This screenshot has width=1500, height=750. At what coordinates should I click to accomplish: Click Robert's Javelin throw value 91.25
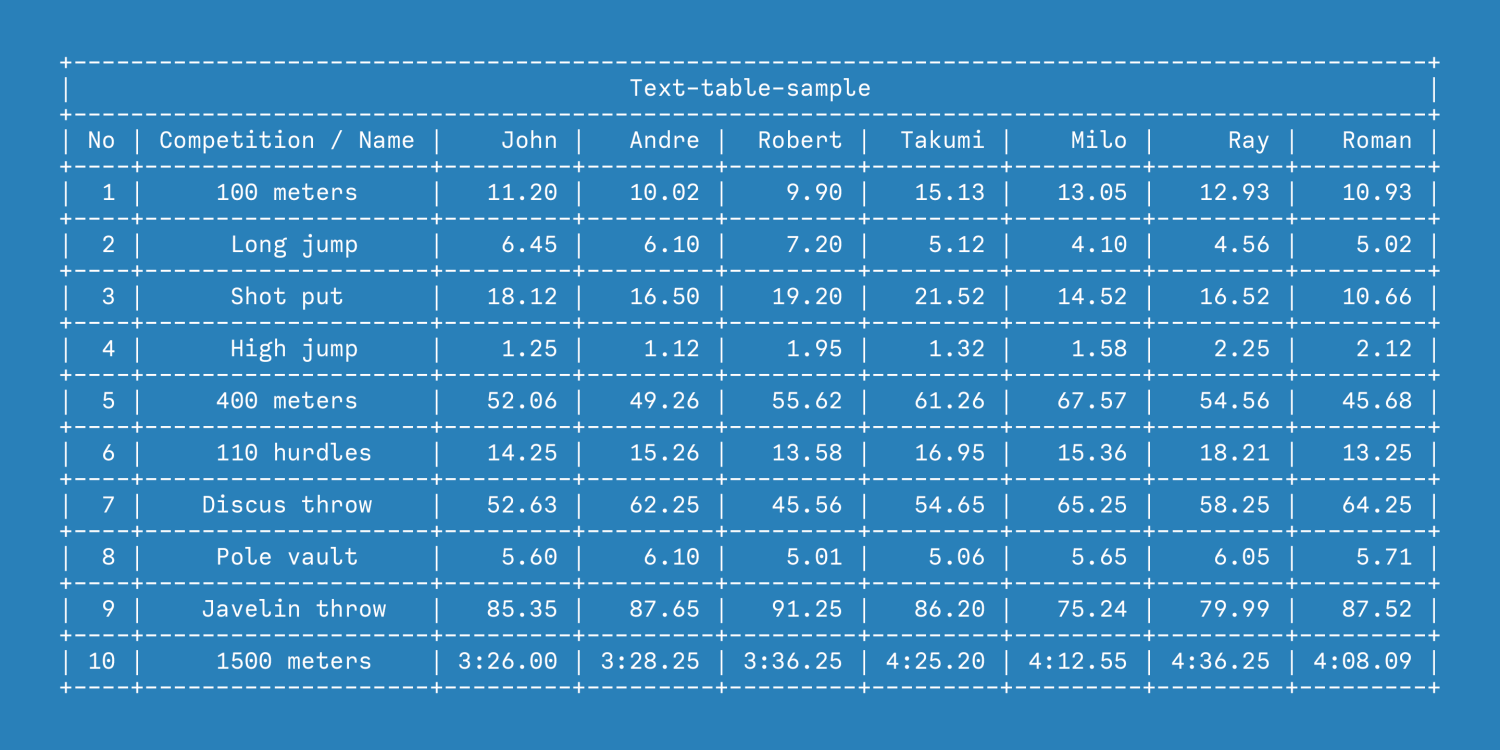pyautogui.click(x=807, y=609)
